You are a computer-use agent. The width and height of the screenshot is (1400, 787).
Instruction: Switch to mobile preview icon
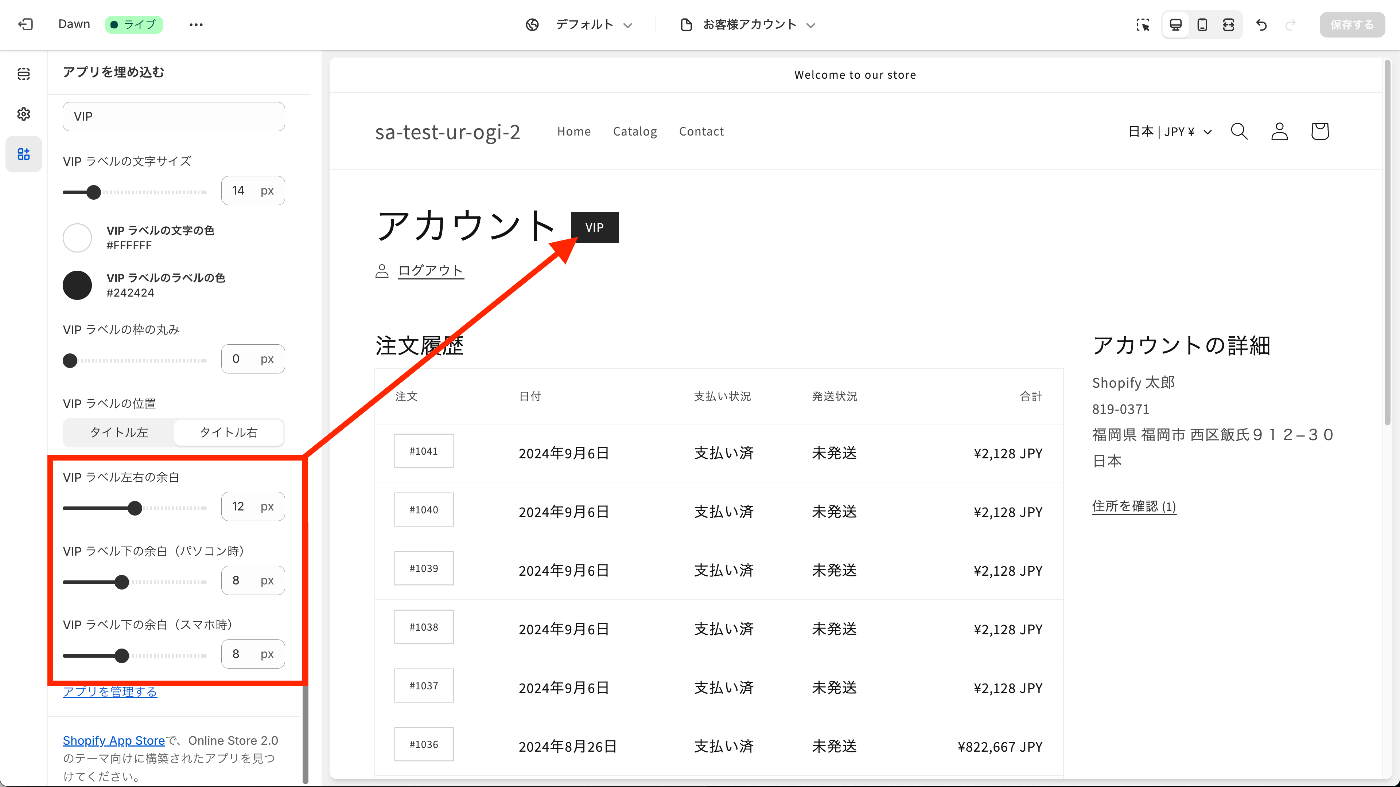pyautogui.click(x=1202, y=25)
